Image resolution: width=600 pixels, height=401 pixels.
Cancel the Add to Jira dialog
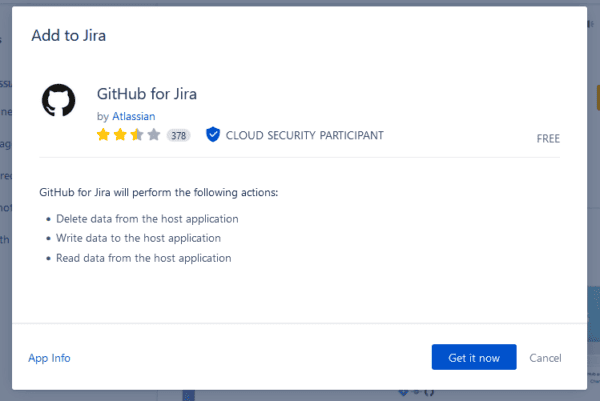pos(545,358)
